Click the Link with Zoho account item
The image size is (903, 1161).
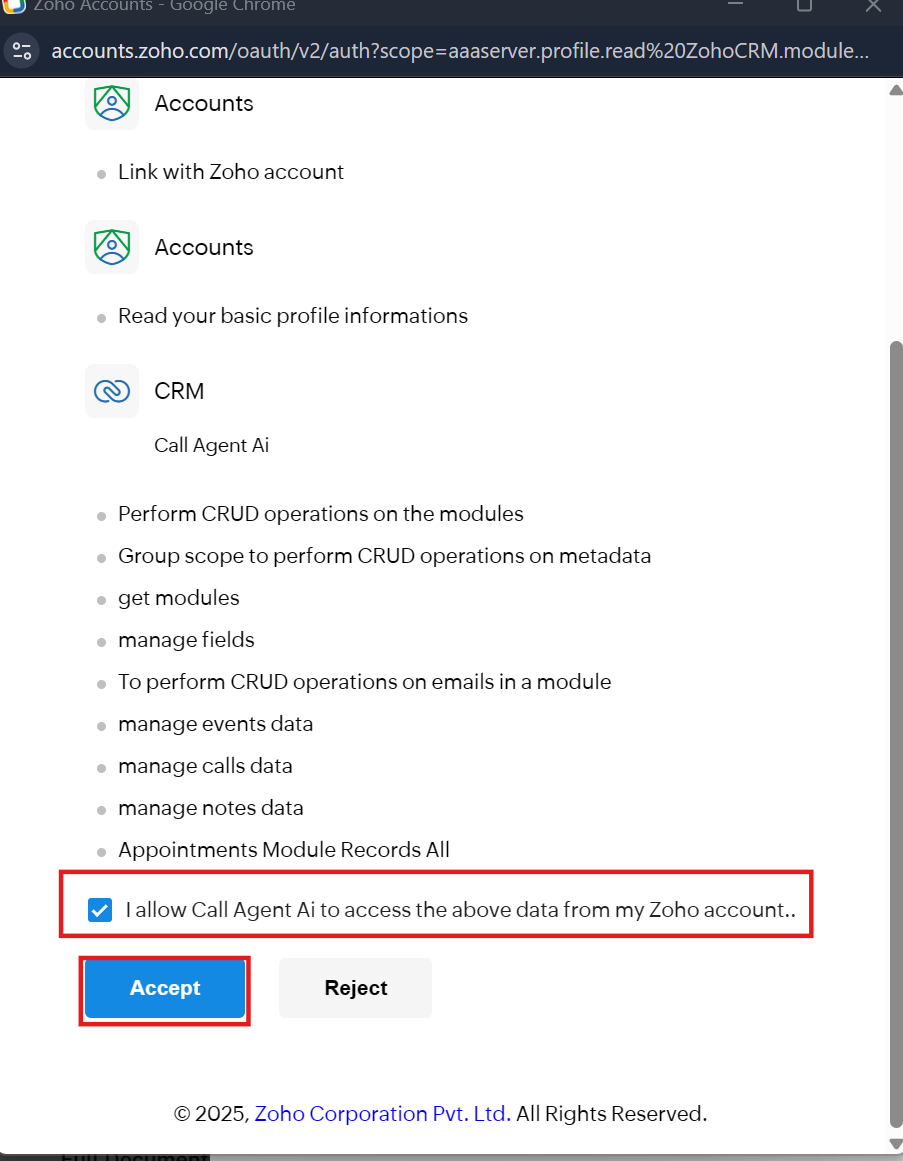(x=230, y=172)
